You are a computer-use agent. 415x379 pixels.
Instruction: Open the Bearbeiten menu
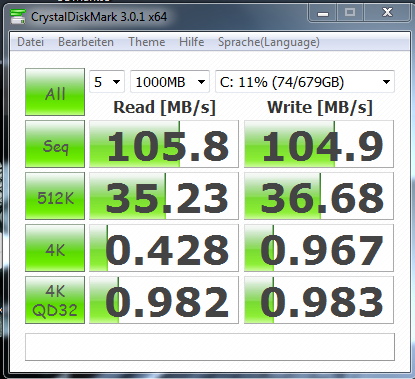86,42
